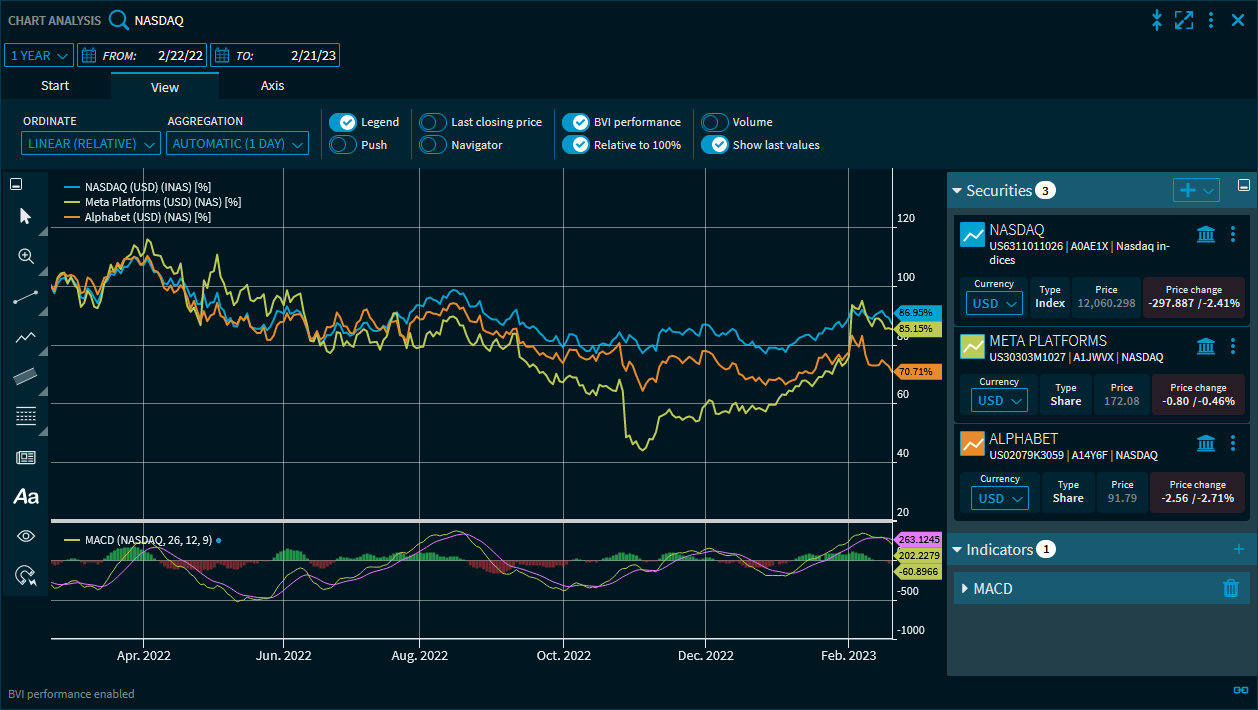Click the add security plus button
Viewport: 1258px width, 710px height.
point(1188,190)
